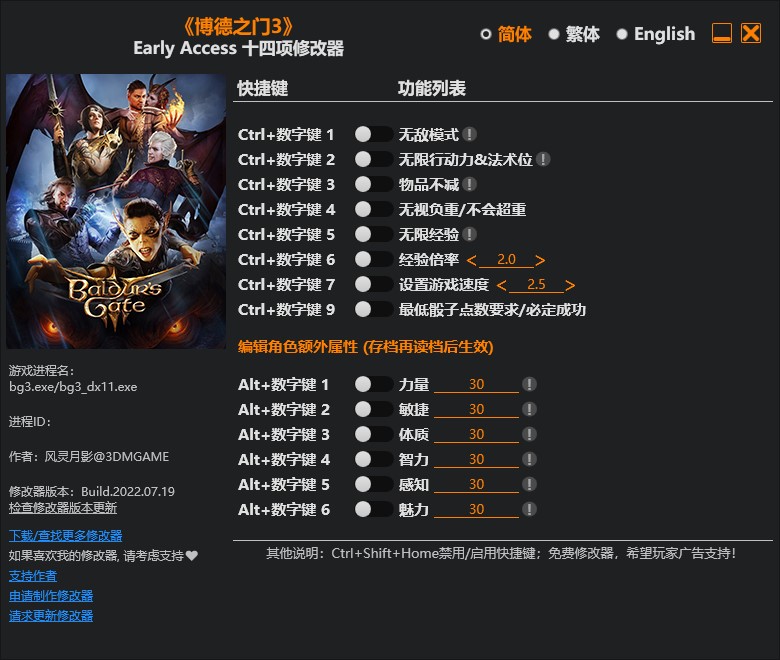This screenshot has width=780, height=660.
Task: Decrease 设置游戏速度 with the left arrow
Action: click(501, 285)
